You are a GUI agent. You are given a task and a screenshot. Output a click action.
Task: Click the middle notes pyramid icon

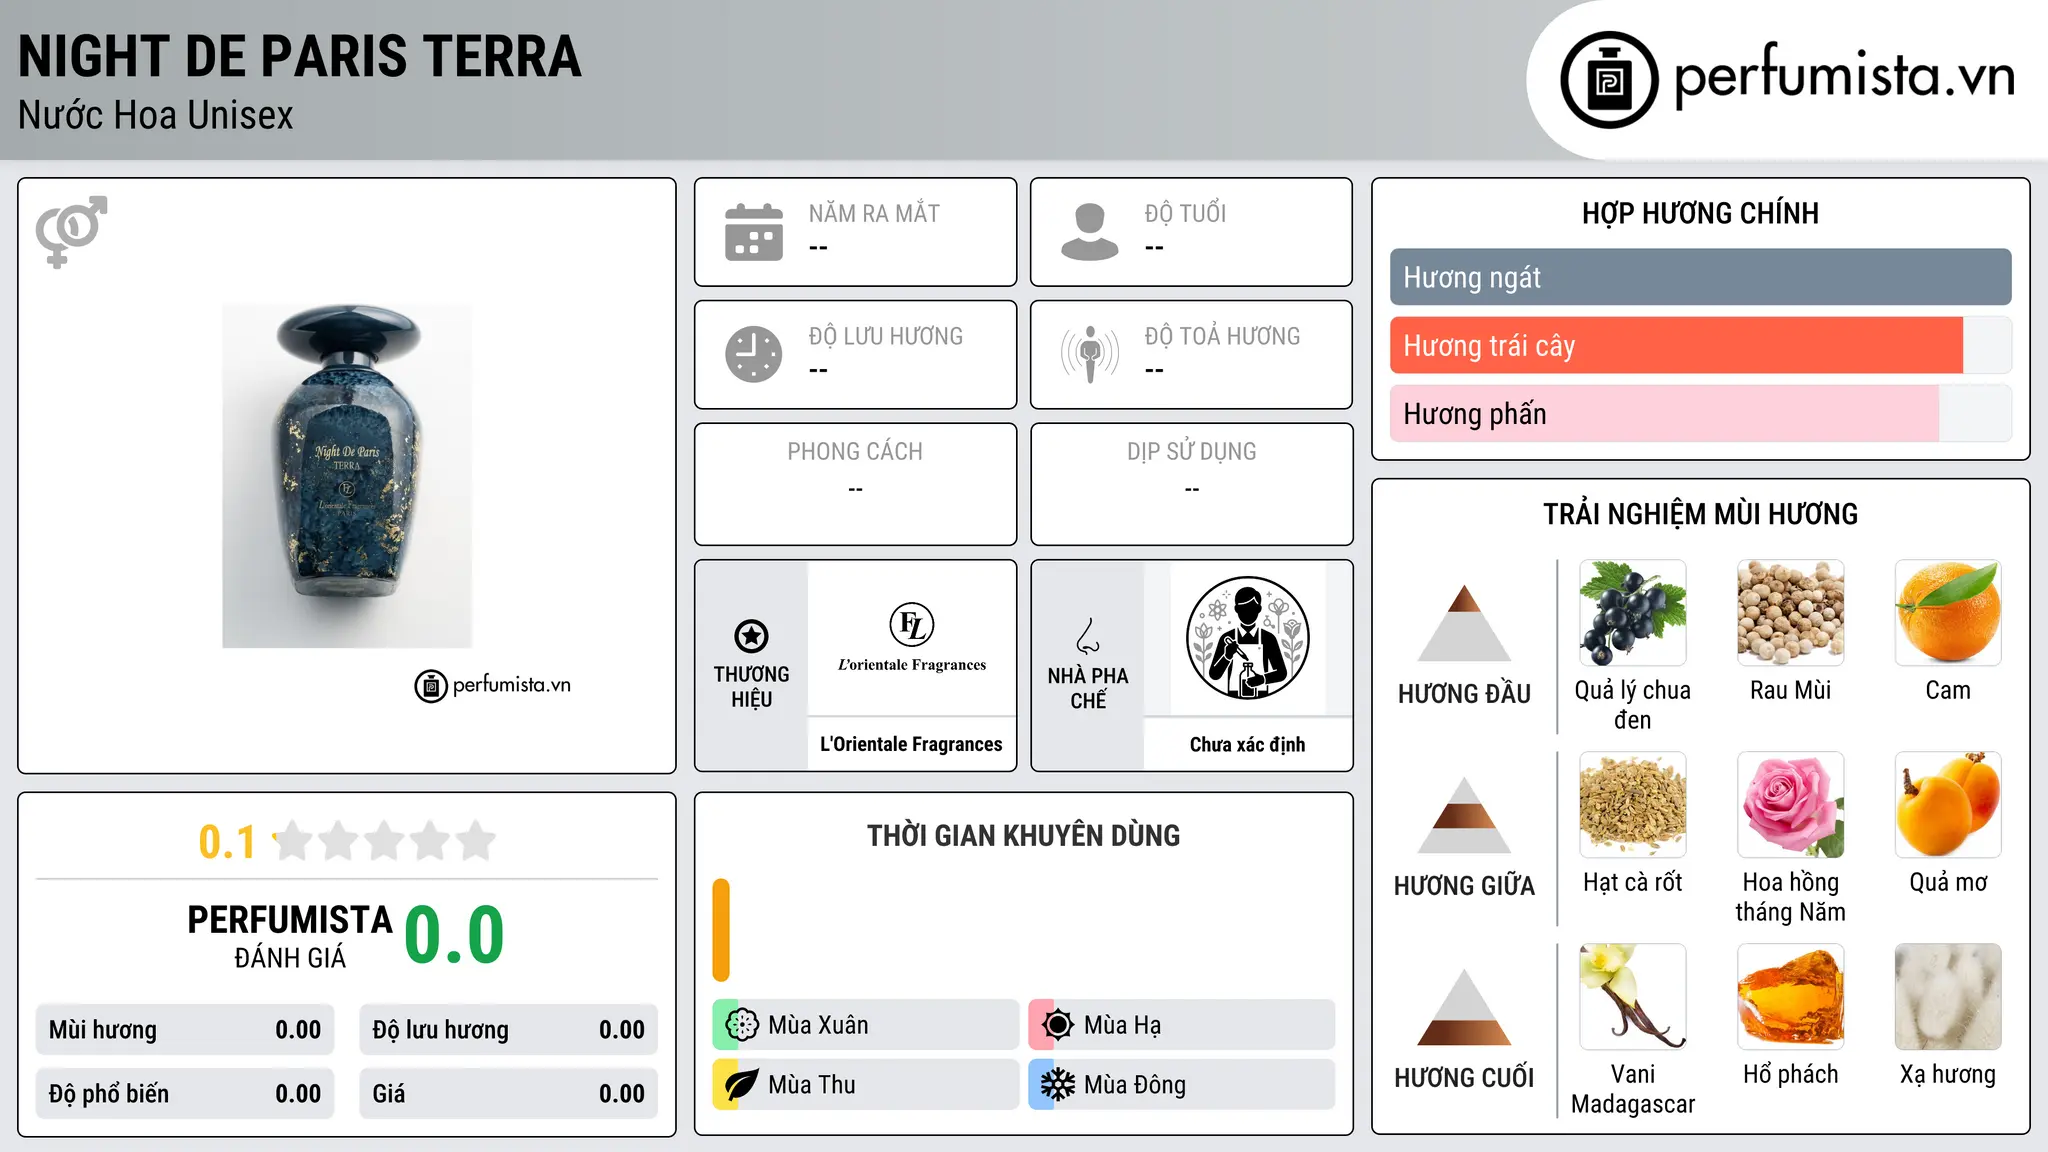click(1465, 815)
